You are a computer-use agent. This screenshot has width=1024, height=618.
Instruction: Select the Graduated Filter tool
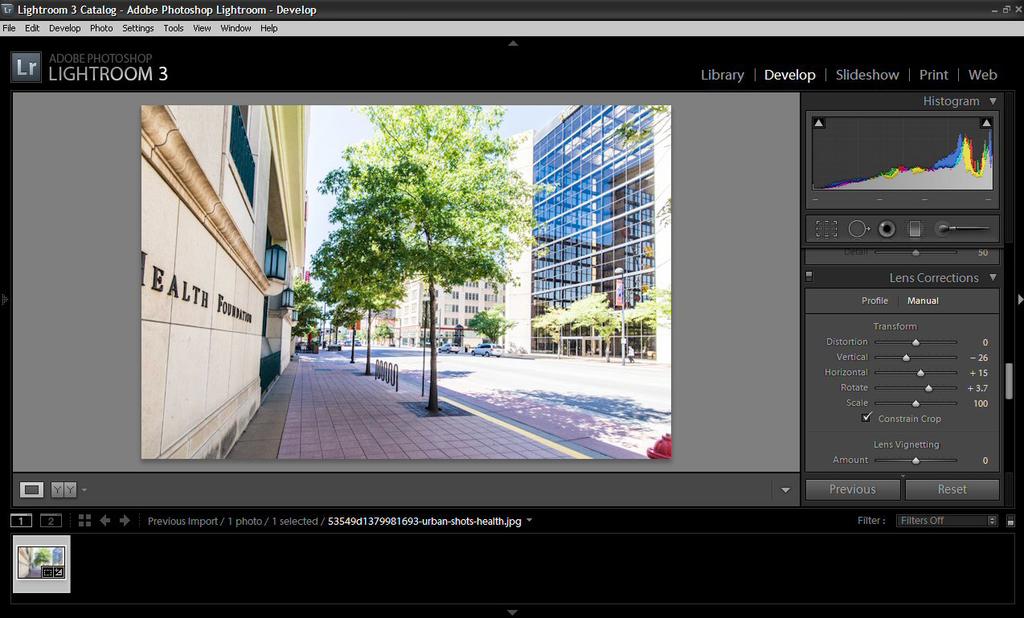coord(914,229)
